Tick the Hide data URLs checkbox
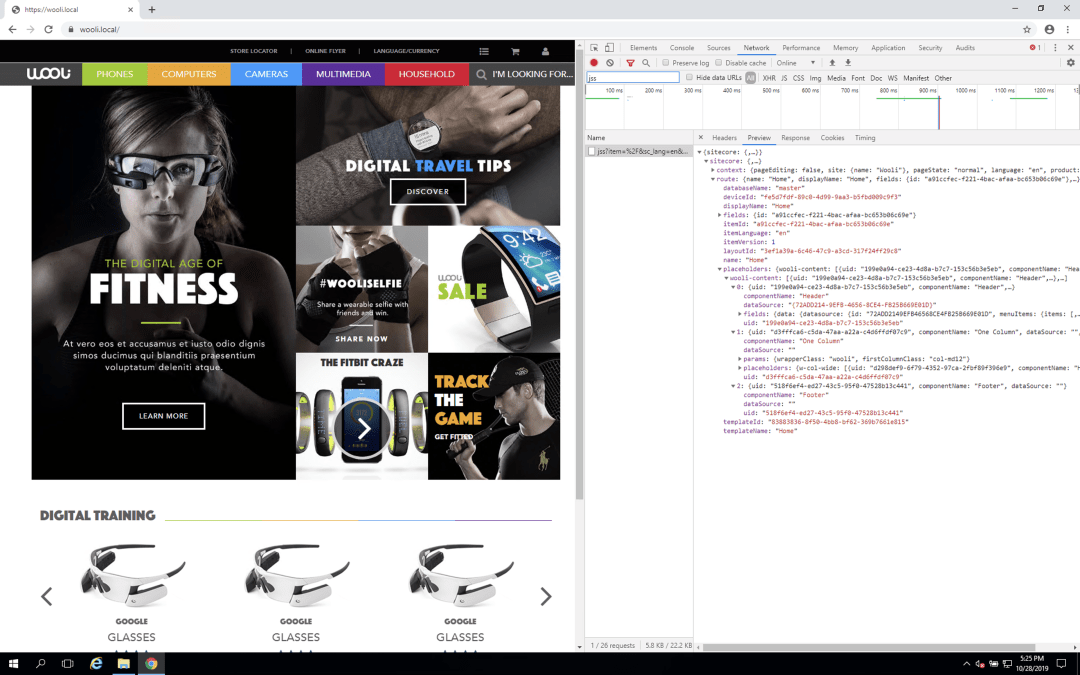The image size is (1080, 675). click(x=690, y=78)
